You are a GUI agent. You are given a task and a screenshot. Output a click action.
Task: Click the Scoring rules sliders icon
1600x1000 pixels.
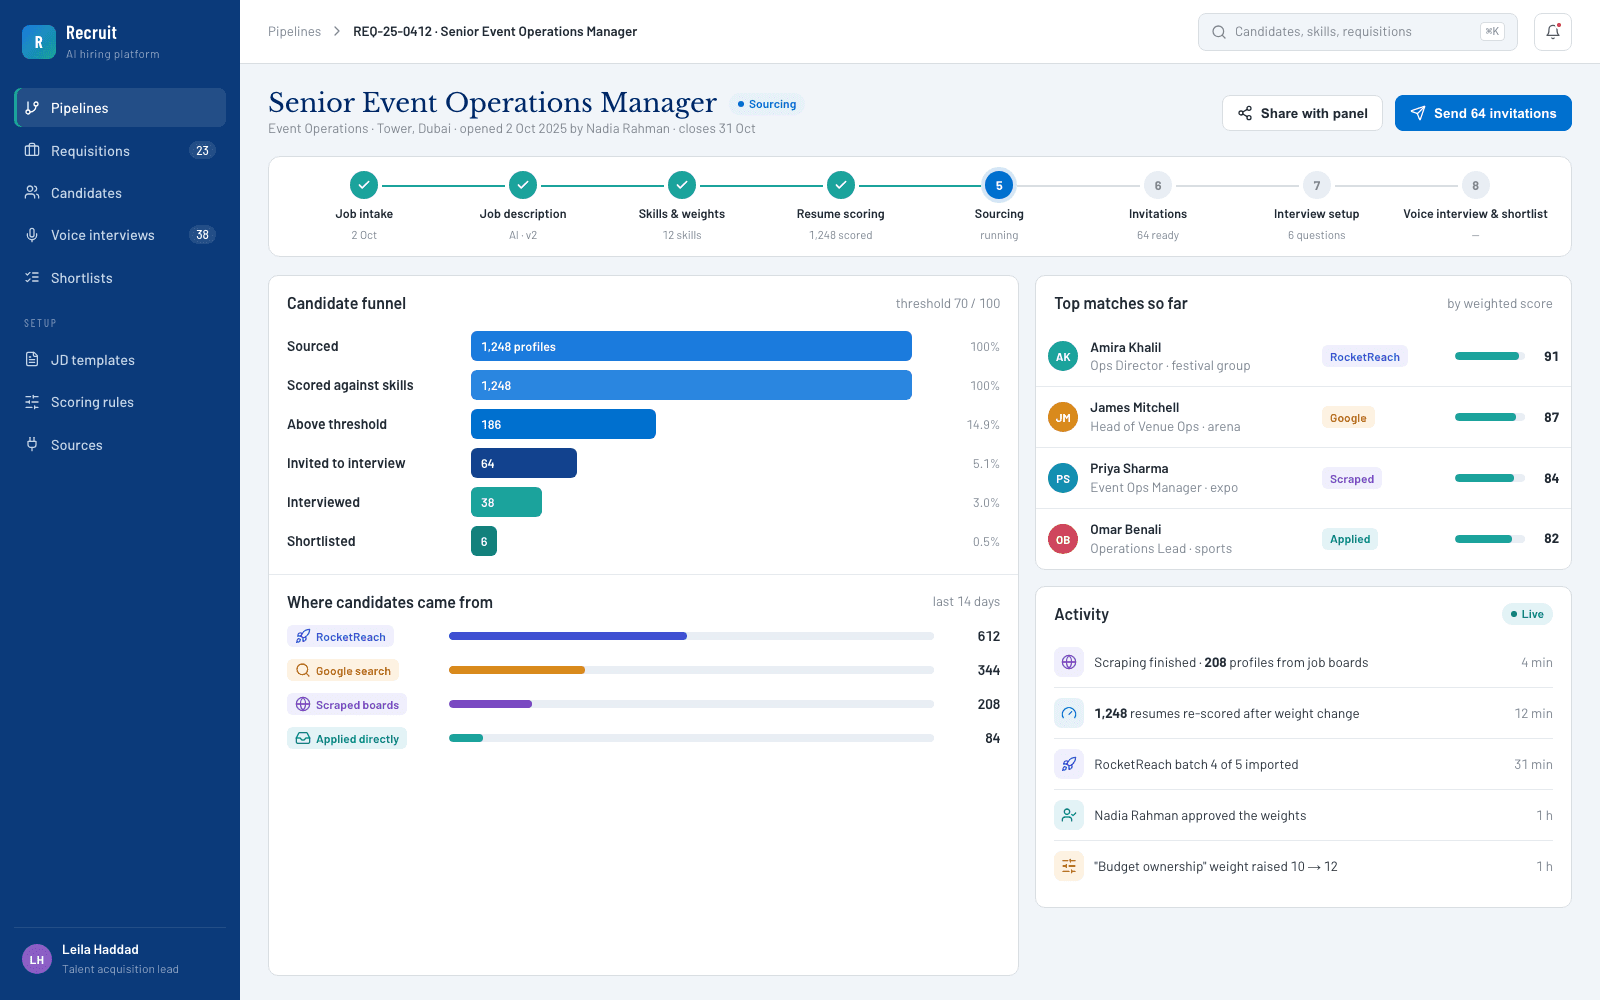click(32, 402)
